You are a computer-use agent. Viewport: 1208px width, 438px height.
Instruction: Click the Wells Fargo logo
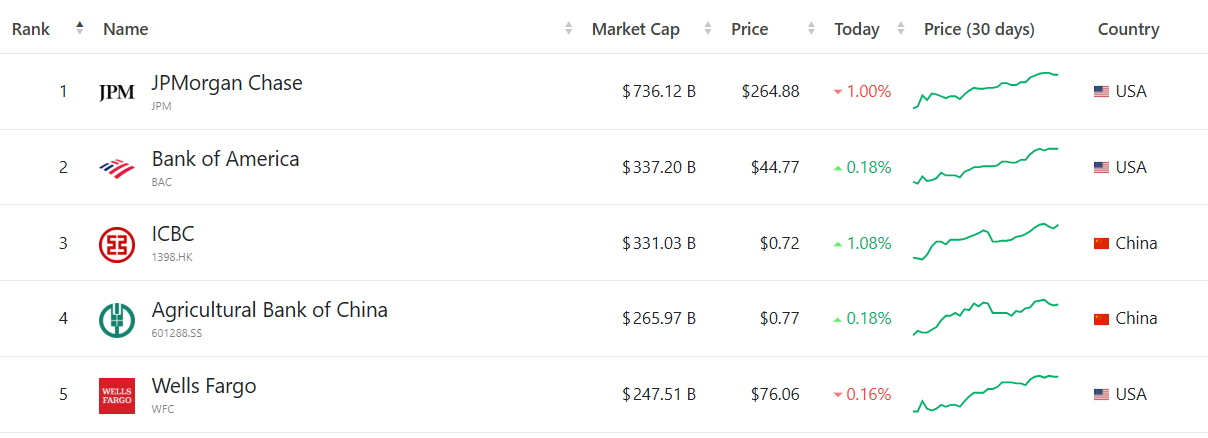click(x=117, y=395)
